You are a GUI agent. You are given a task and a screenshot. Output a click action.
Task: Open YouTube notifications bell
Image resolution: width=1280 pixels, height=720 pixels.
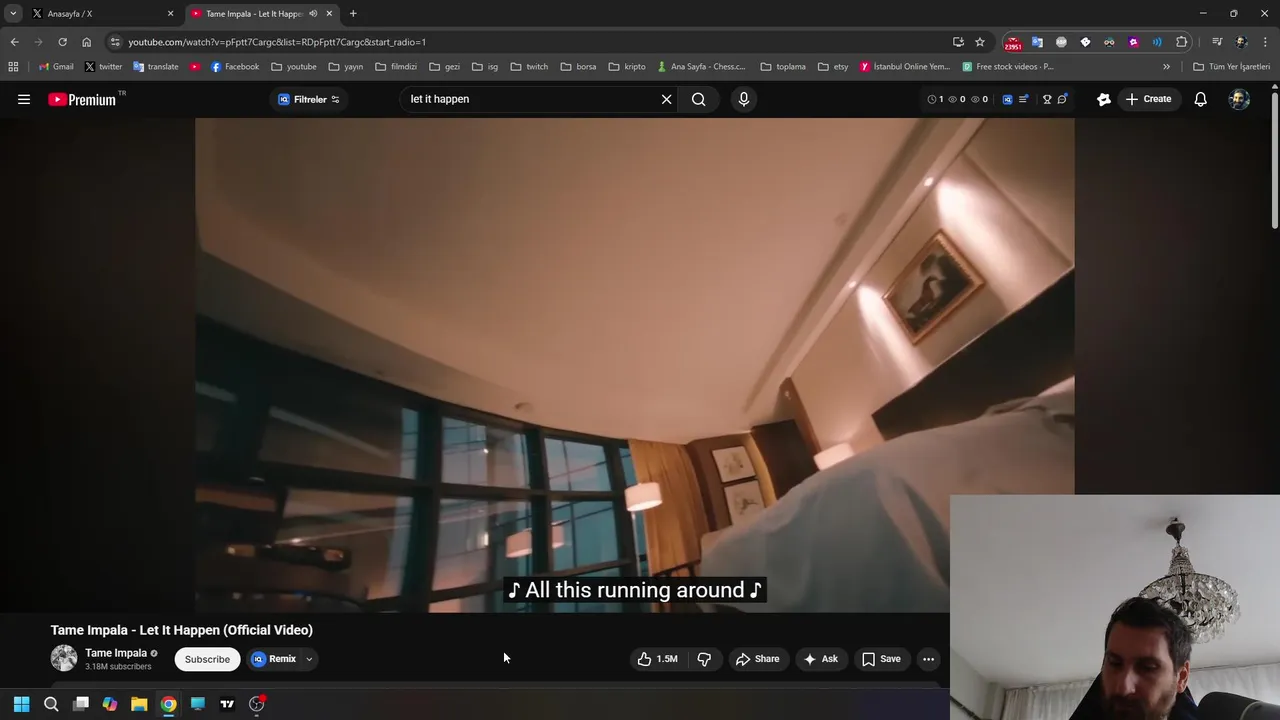pos(1200,99)
